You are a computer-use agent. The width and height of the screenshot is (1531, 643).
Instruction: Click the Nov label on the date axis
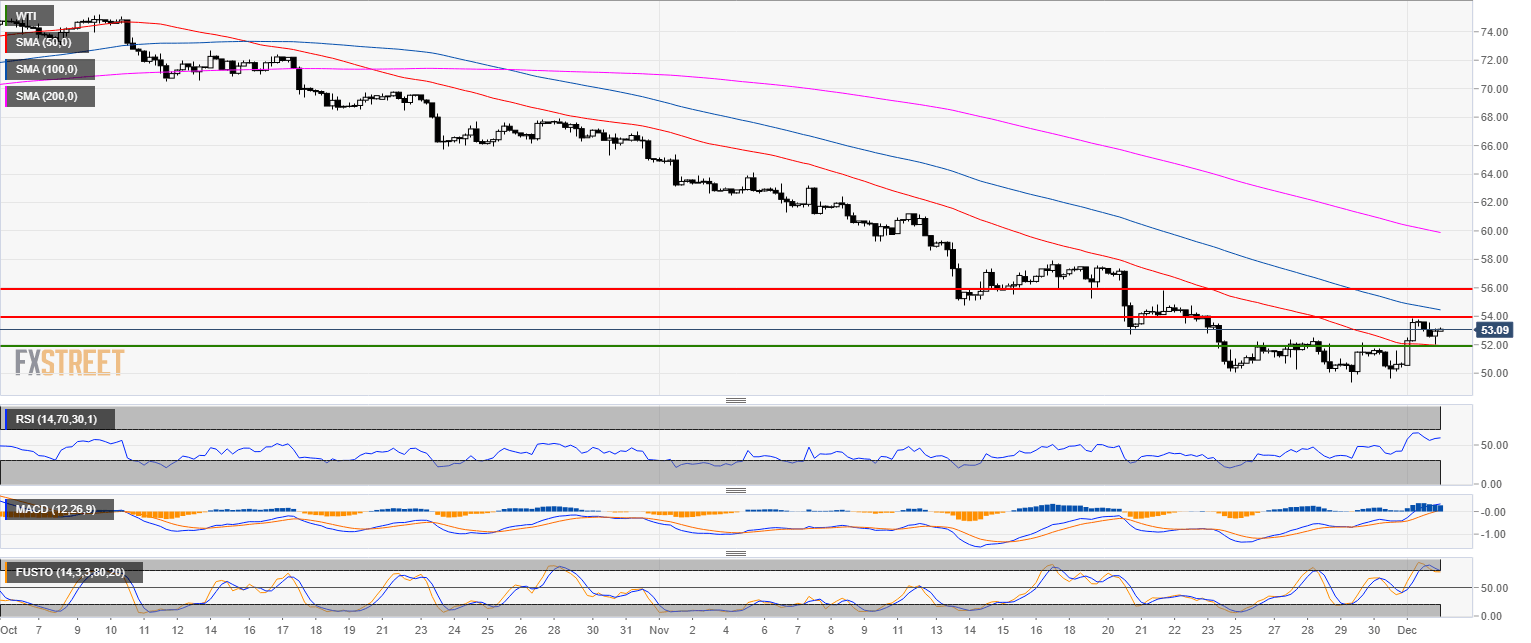(661, 632)
